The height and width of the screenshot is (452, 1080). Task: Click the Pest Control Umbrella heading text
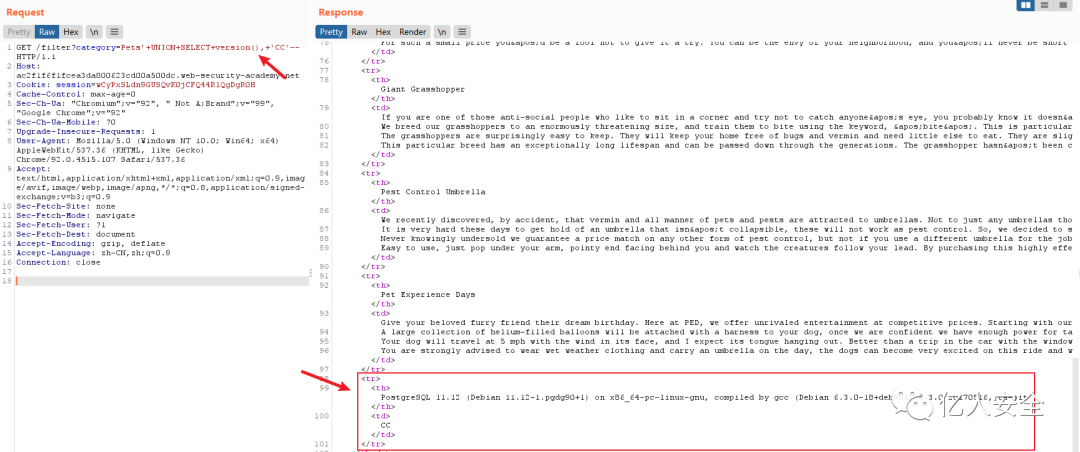[433, 192]
